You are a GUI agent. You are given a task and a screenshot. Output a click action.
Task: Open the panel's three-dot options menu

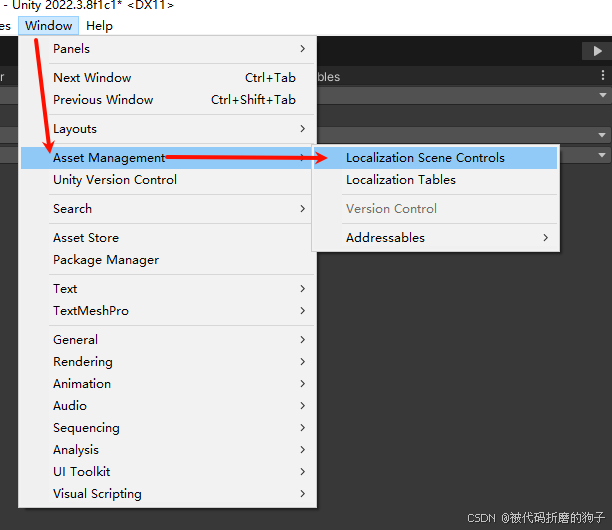pyautogui.click(x=603, y=75)
